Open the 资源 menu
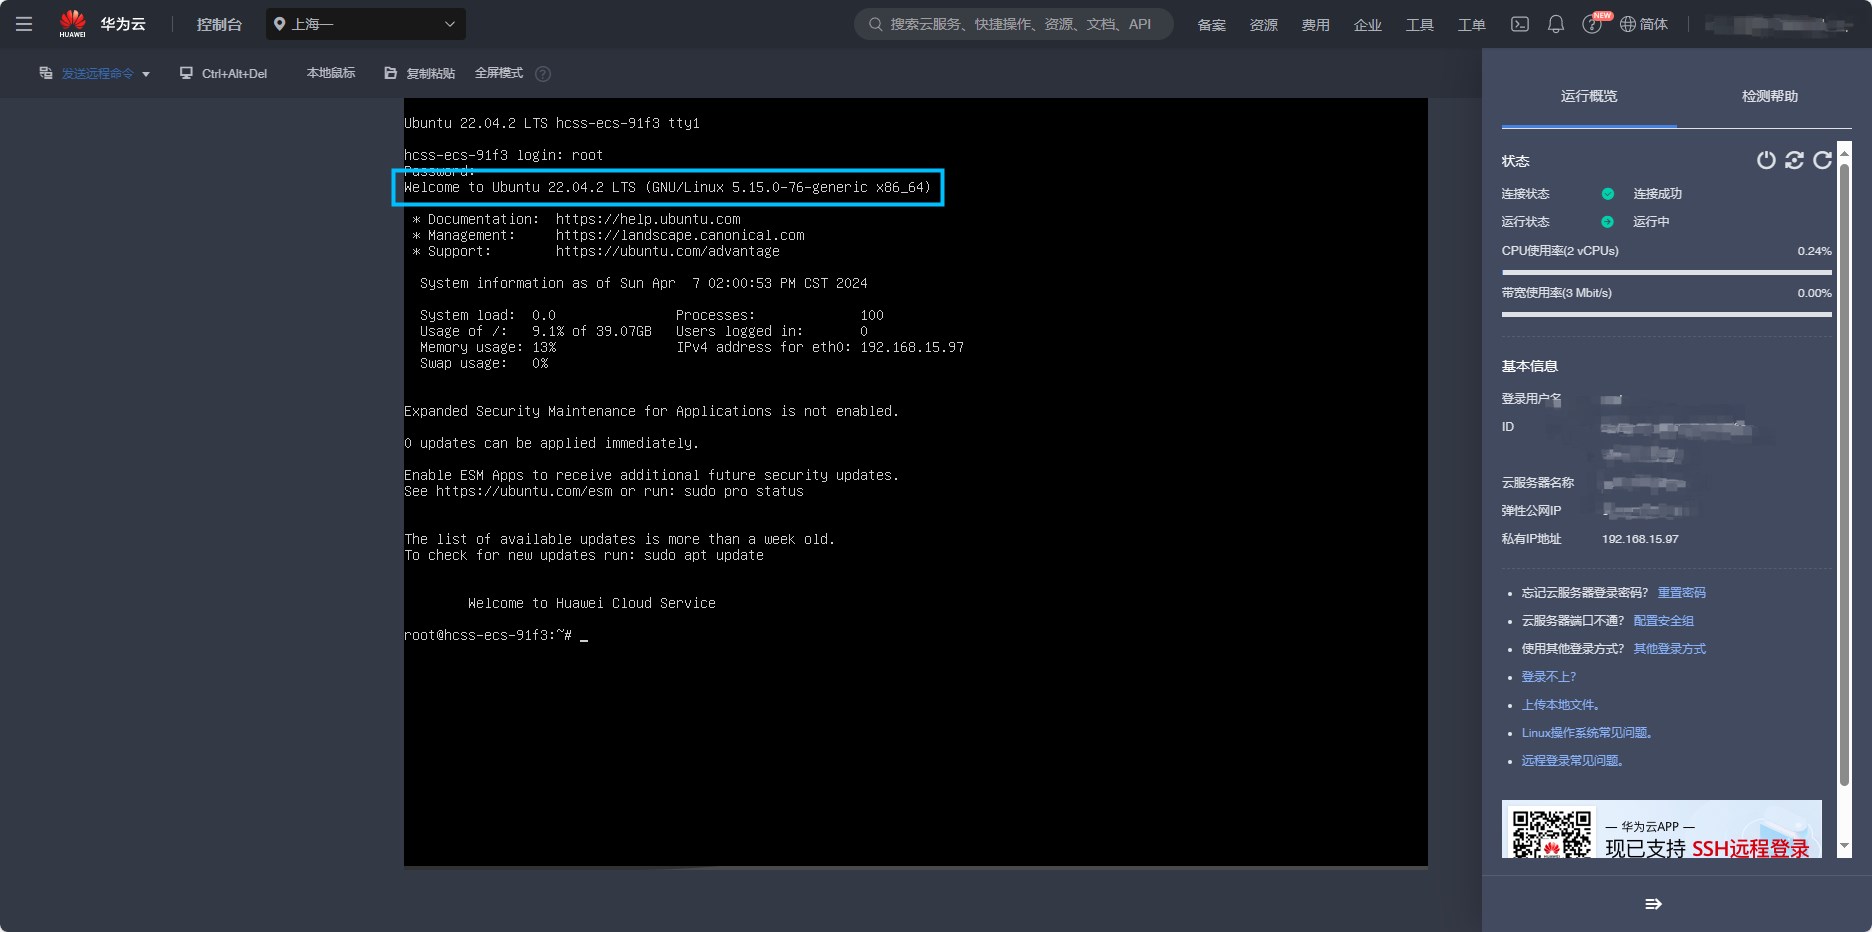Screen dimensions: 1872x932 coord(1263,24)
